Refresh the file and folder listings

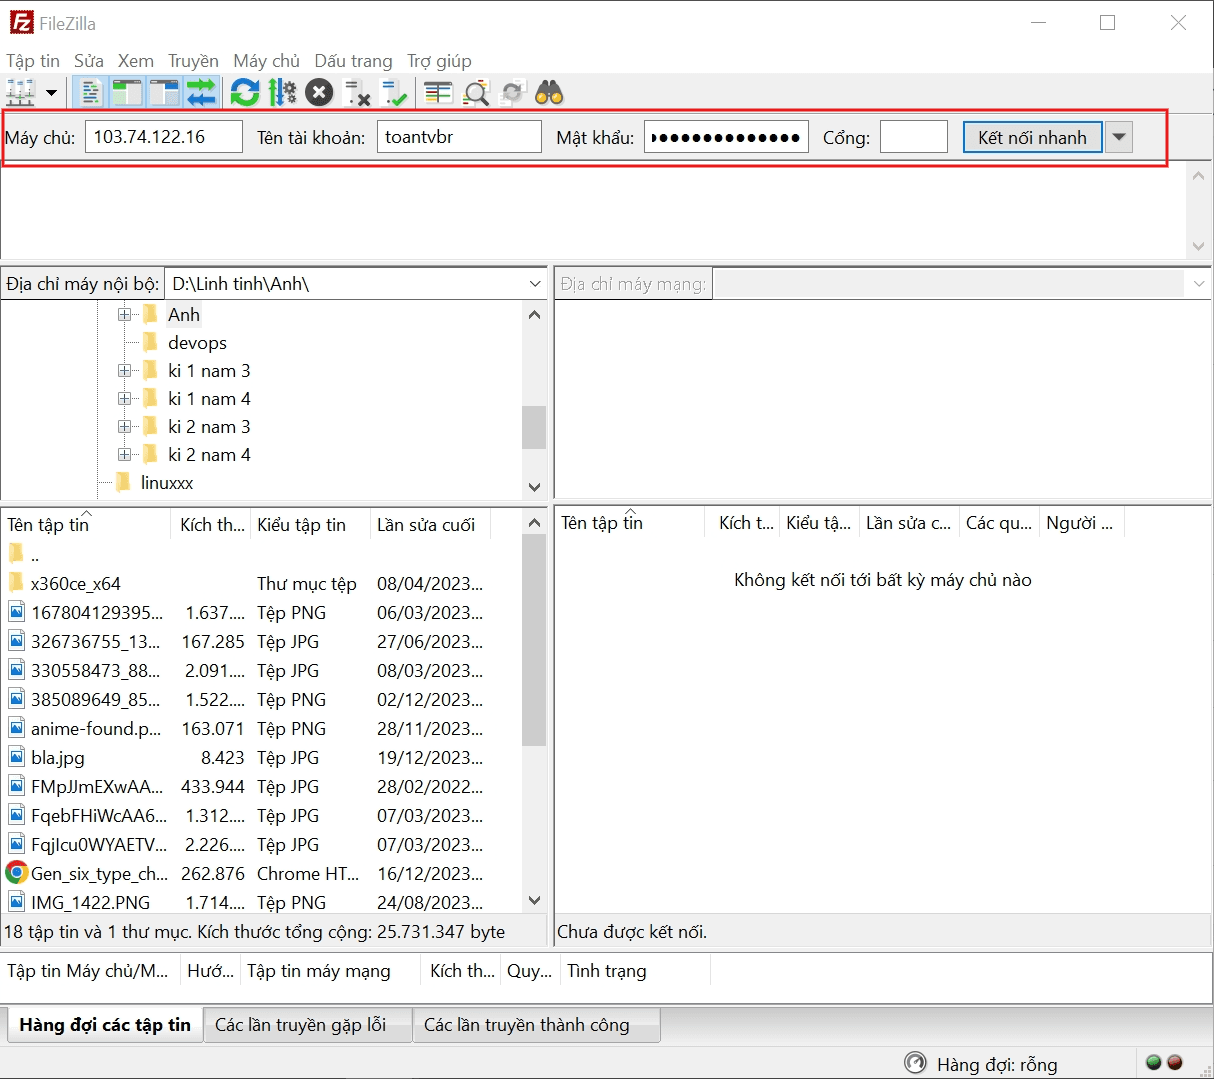[x=244, y=92]
